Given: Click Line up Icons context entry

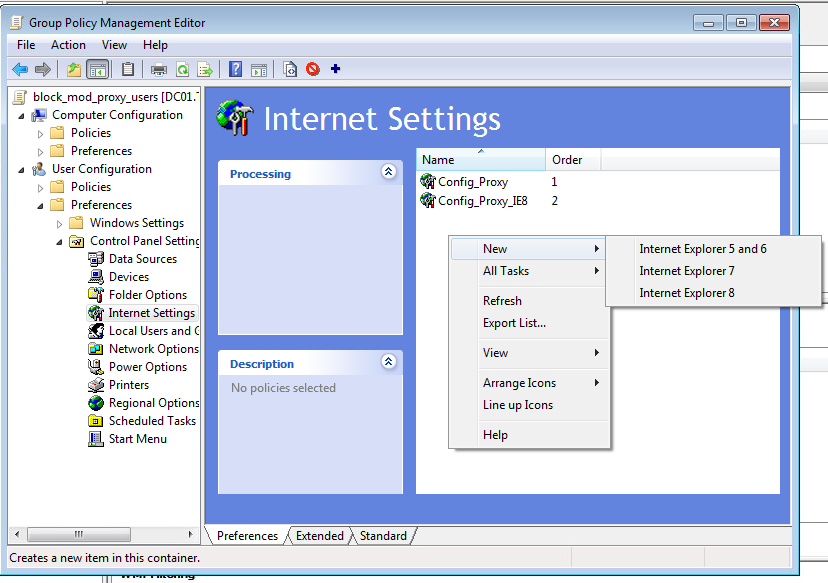Looking at the screenshot, I should point(528,405).
